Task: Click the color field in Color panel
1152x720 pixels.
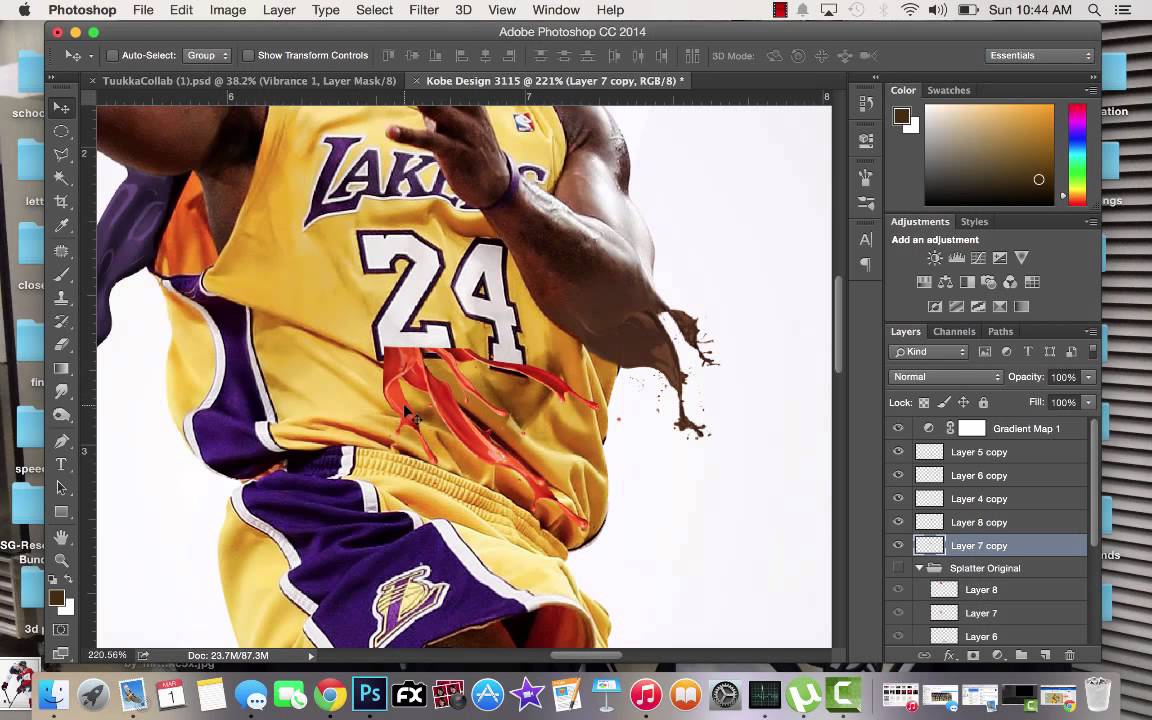Action: (989, 155)
